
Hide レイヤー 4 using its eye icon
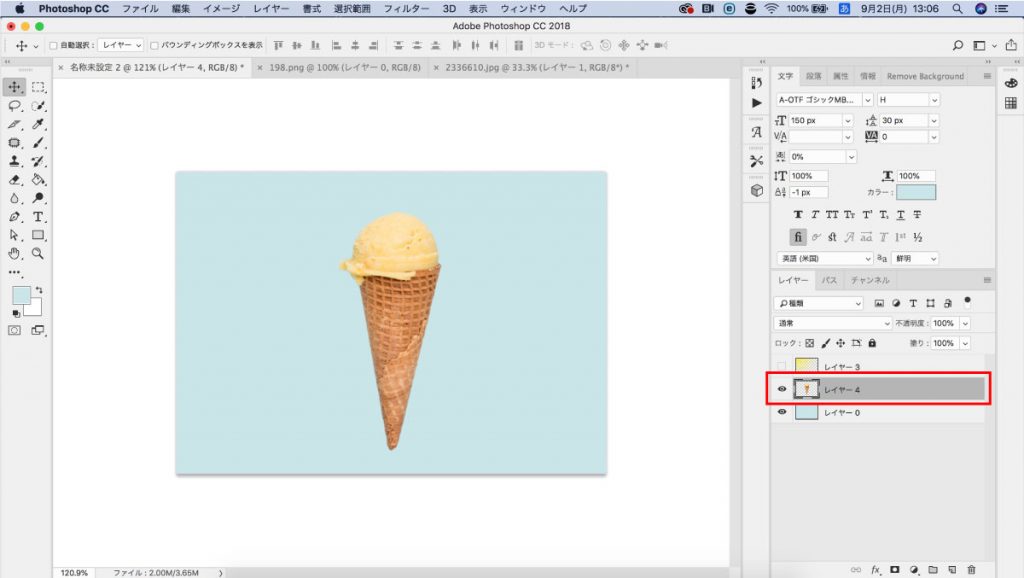pyautogui.click(x=782, y=389)
